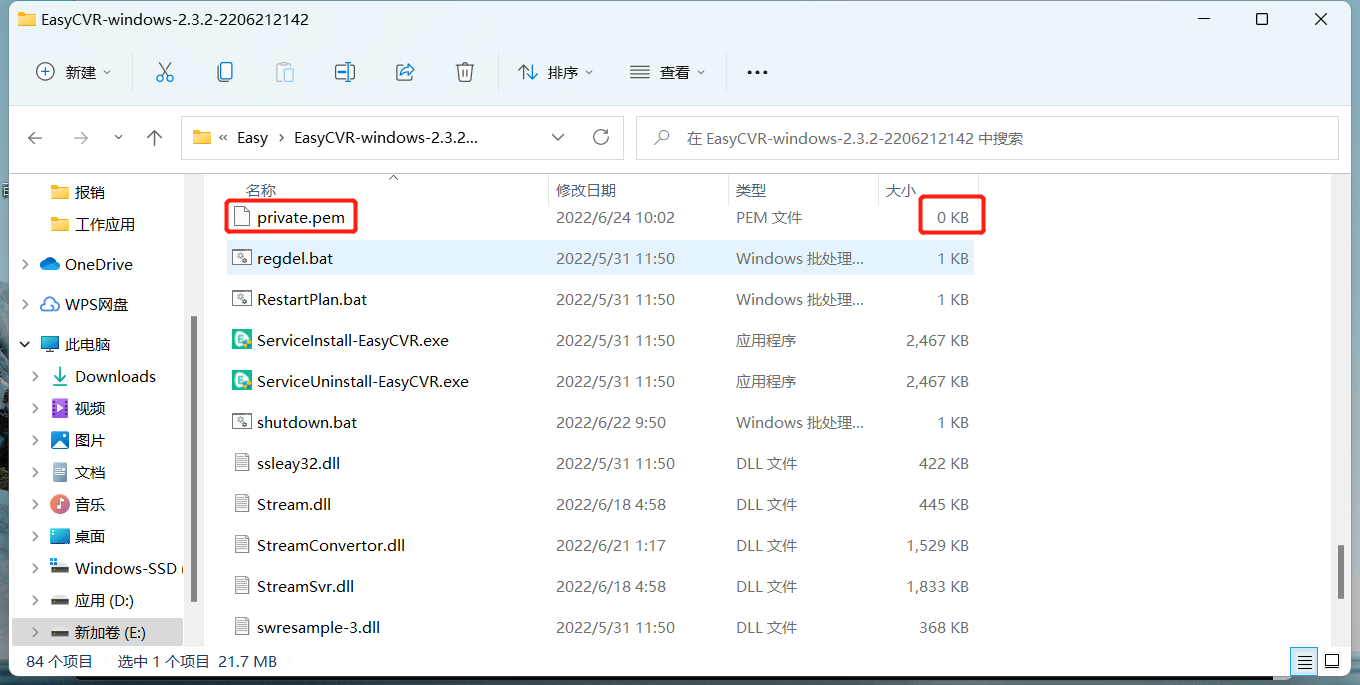Expand the address bar history dropdown
This screenshot has width=1360, height=685.
tap(558, 138)
